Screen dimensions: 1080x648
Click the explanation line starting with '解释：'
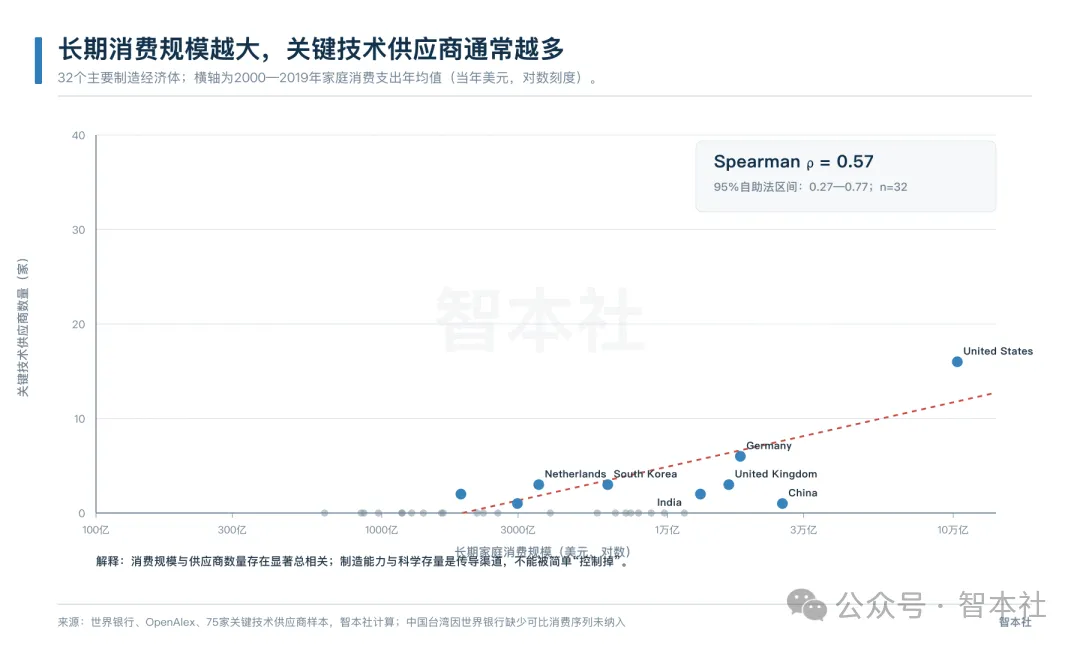(x=362, y=561)
